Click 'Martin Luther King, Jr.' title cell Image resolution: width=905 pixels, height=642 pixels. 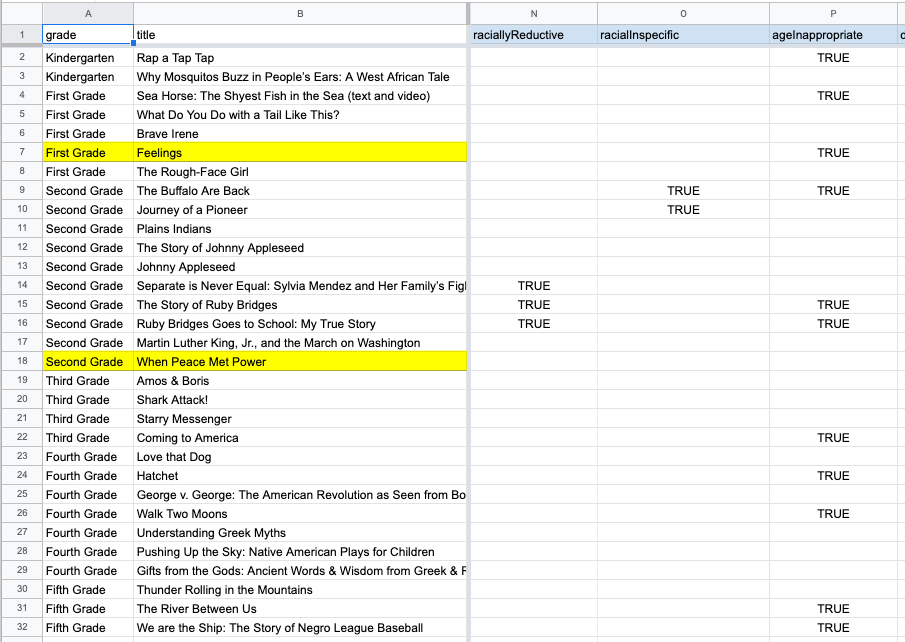300,343
